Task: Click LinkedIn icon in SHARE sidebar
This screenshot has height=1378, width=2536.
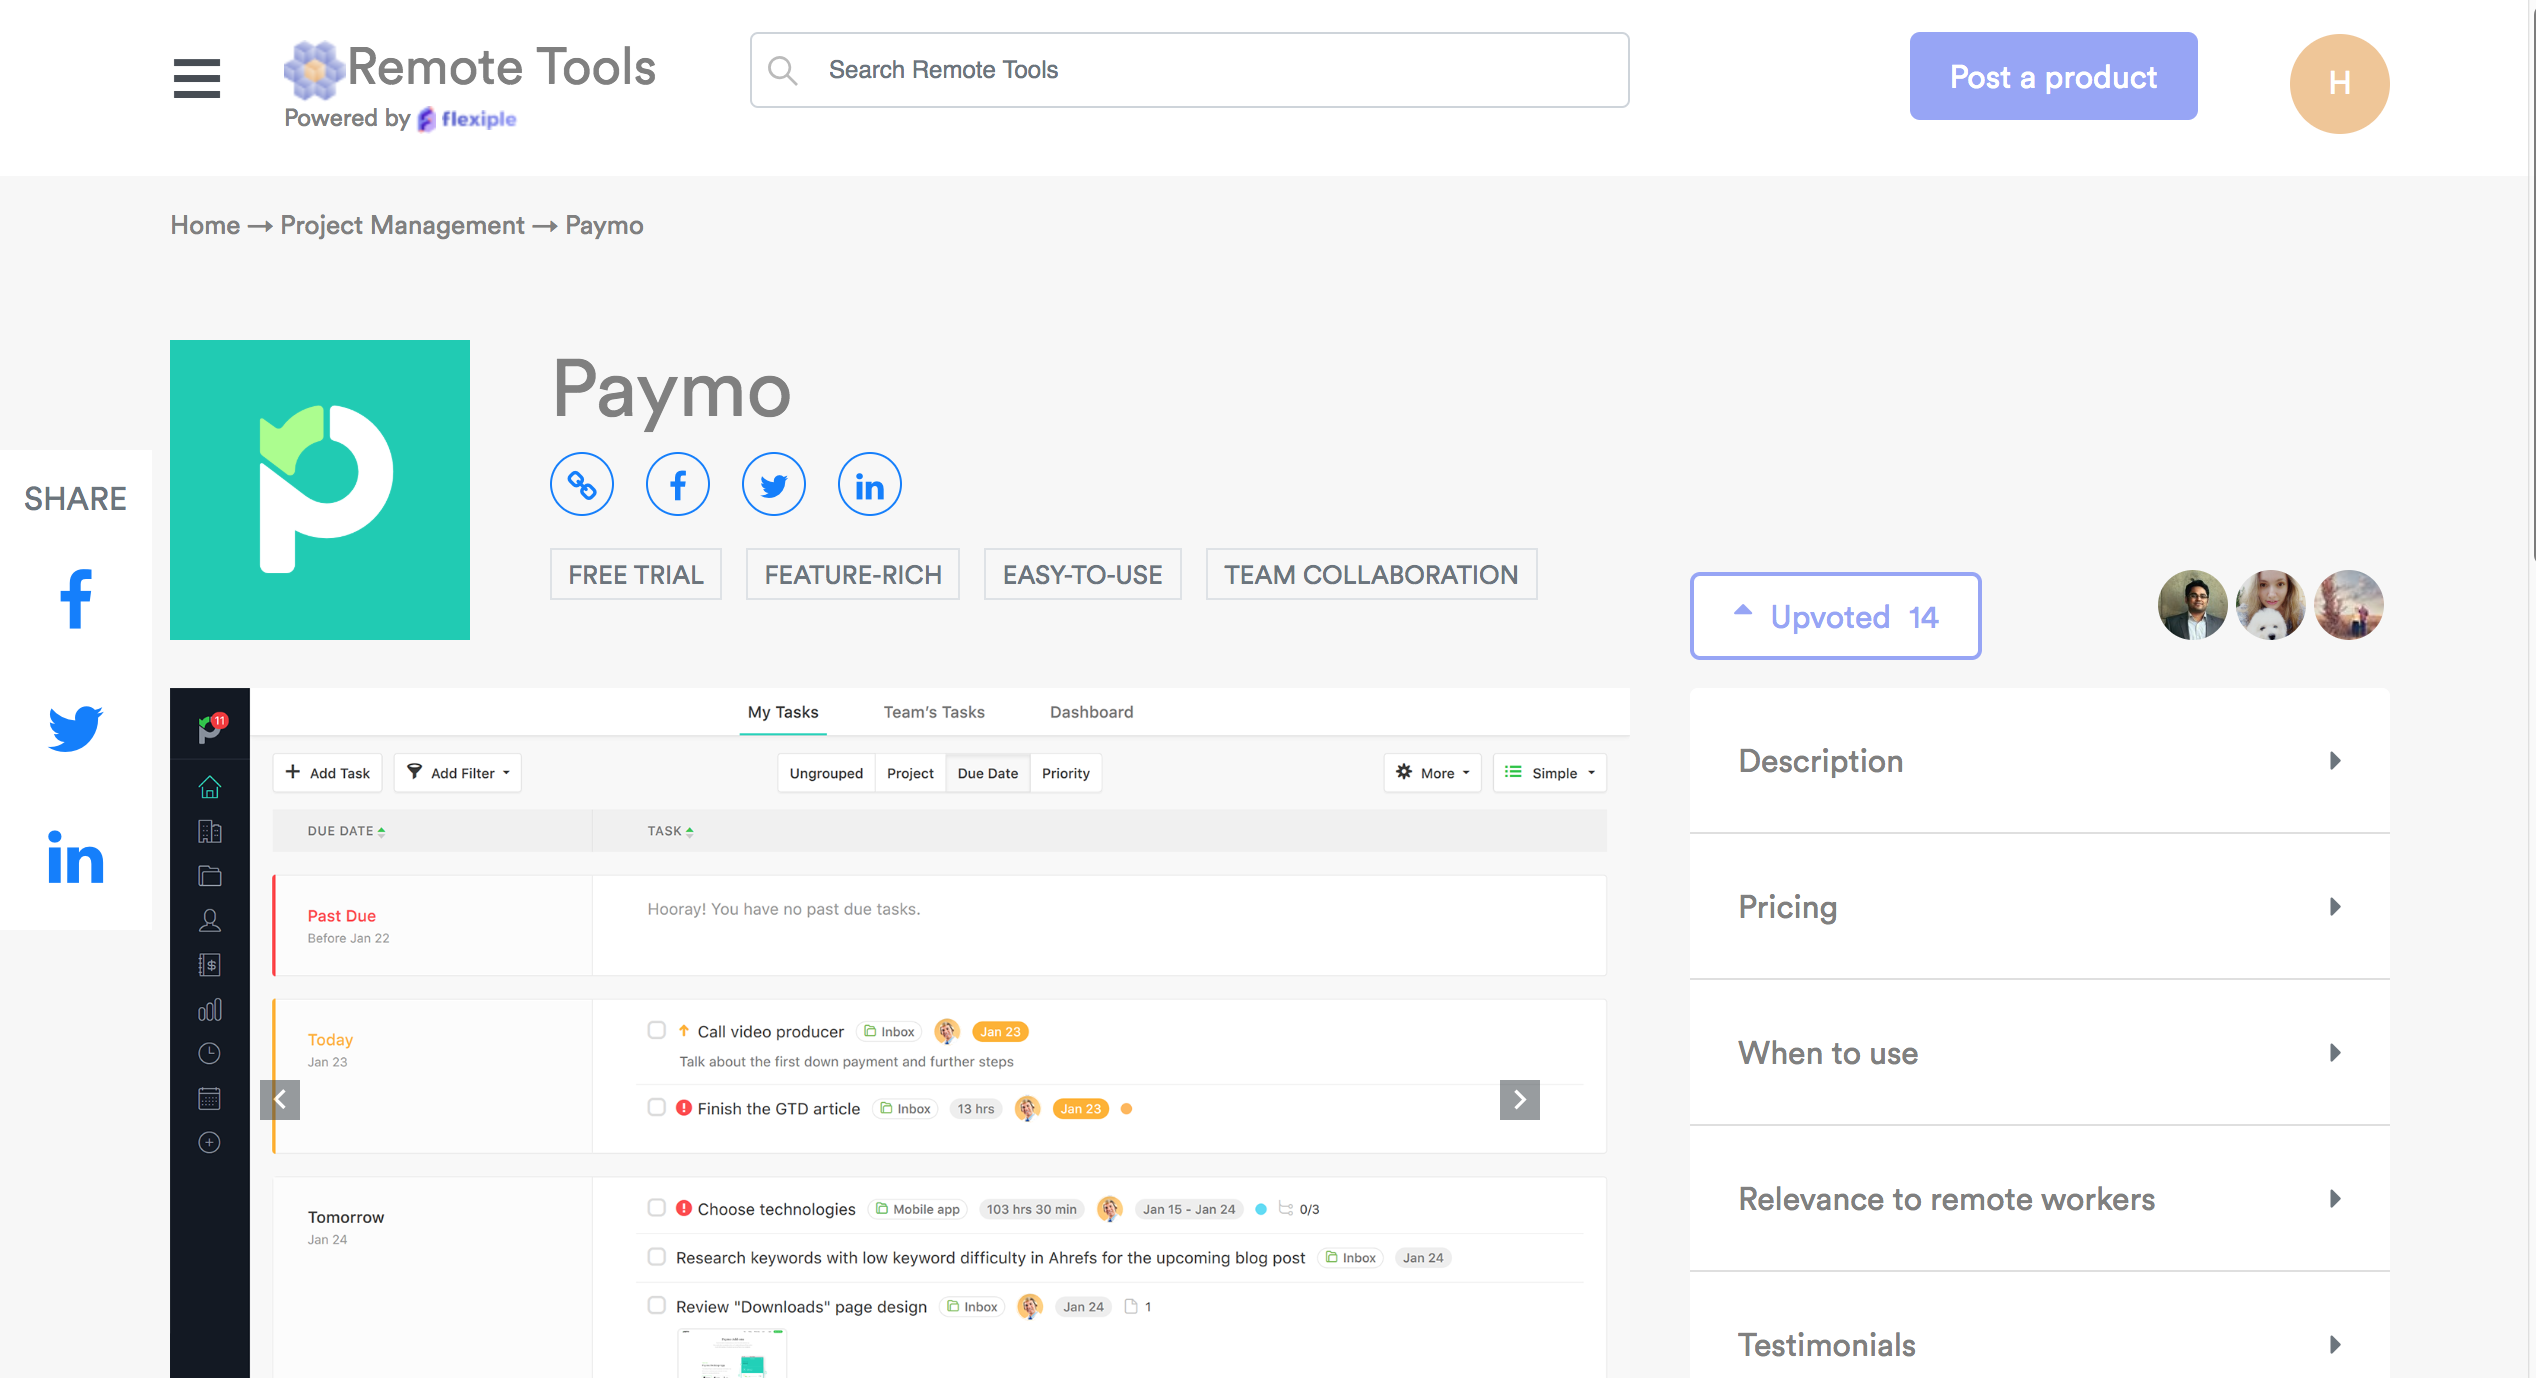Action: tap(76, 858)
